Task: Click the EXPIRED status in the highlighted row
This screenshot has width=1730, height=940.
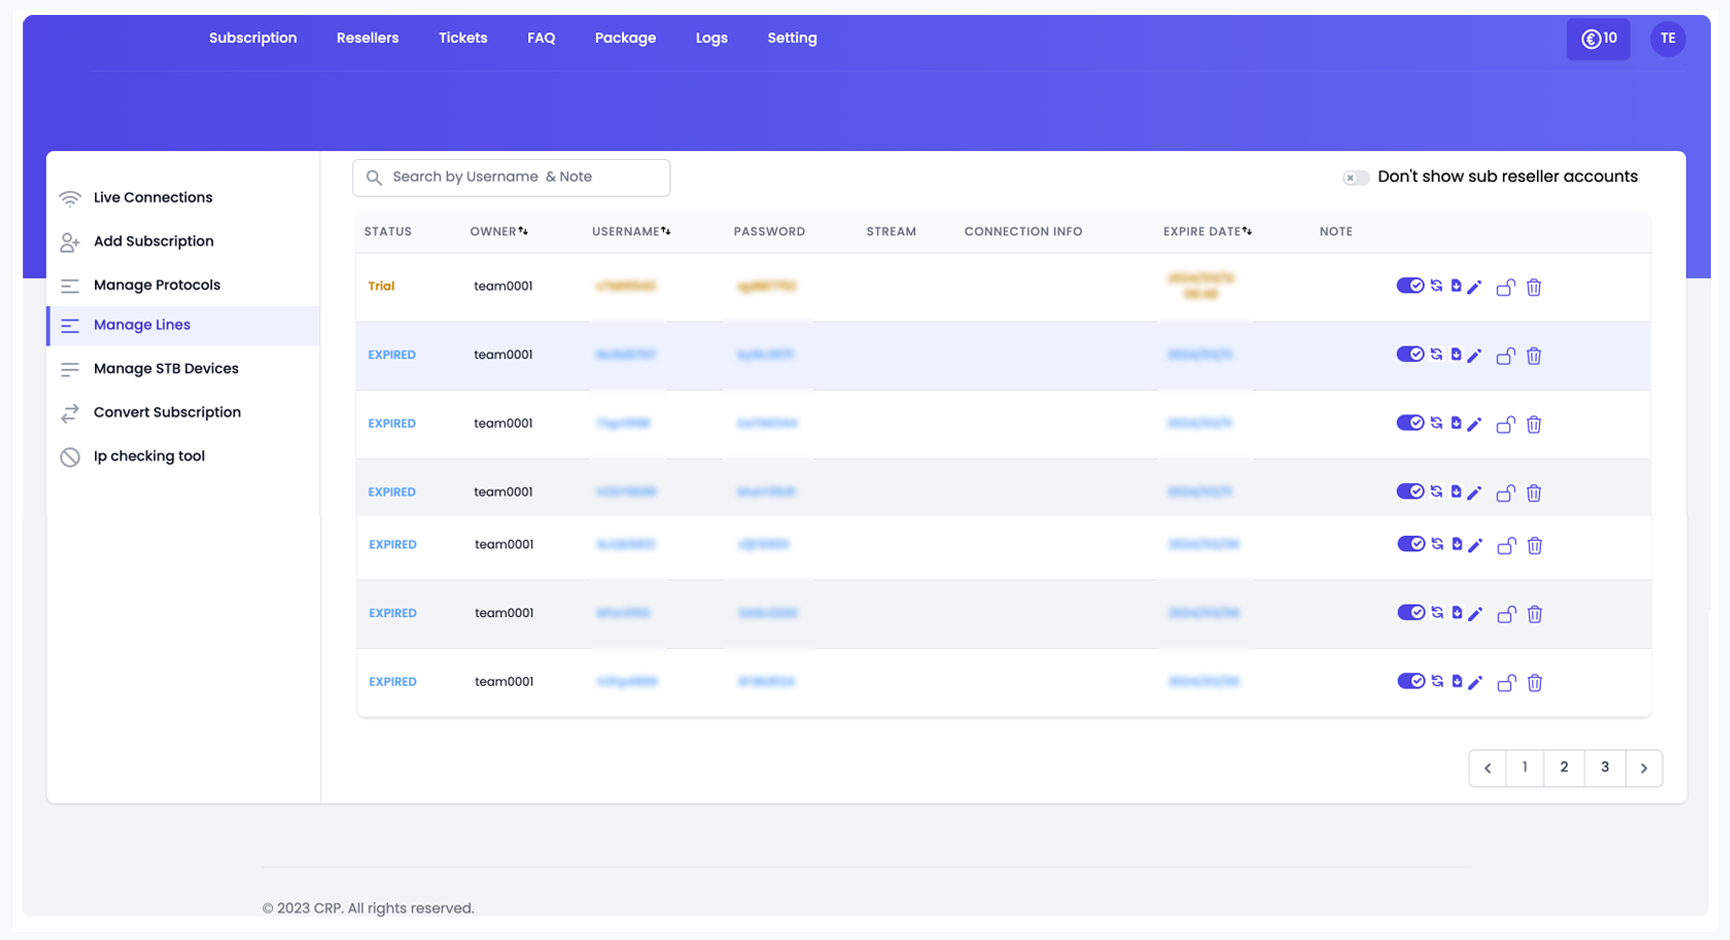Action: point(392,355)
